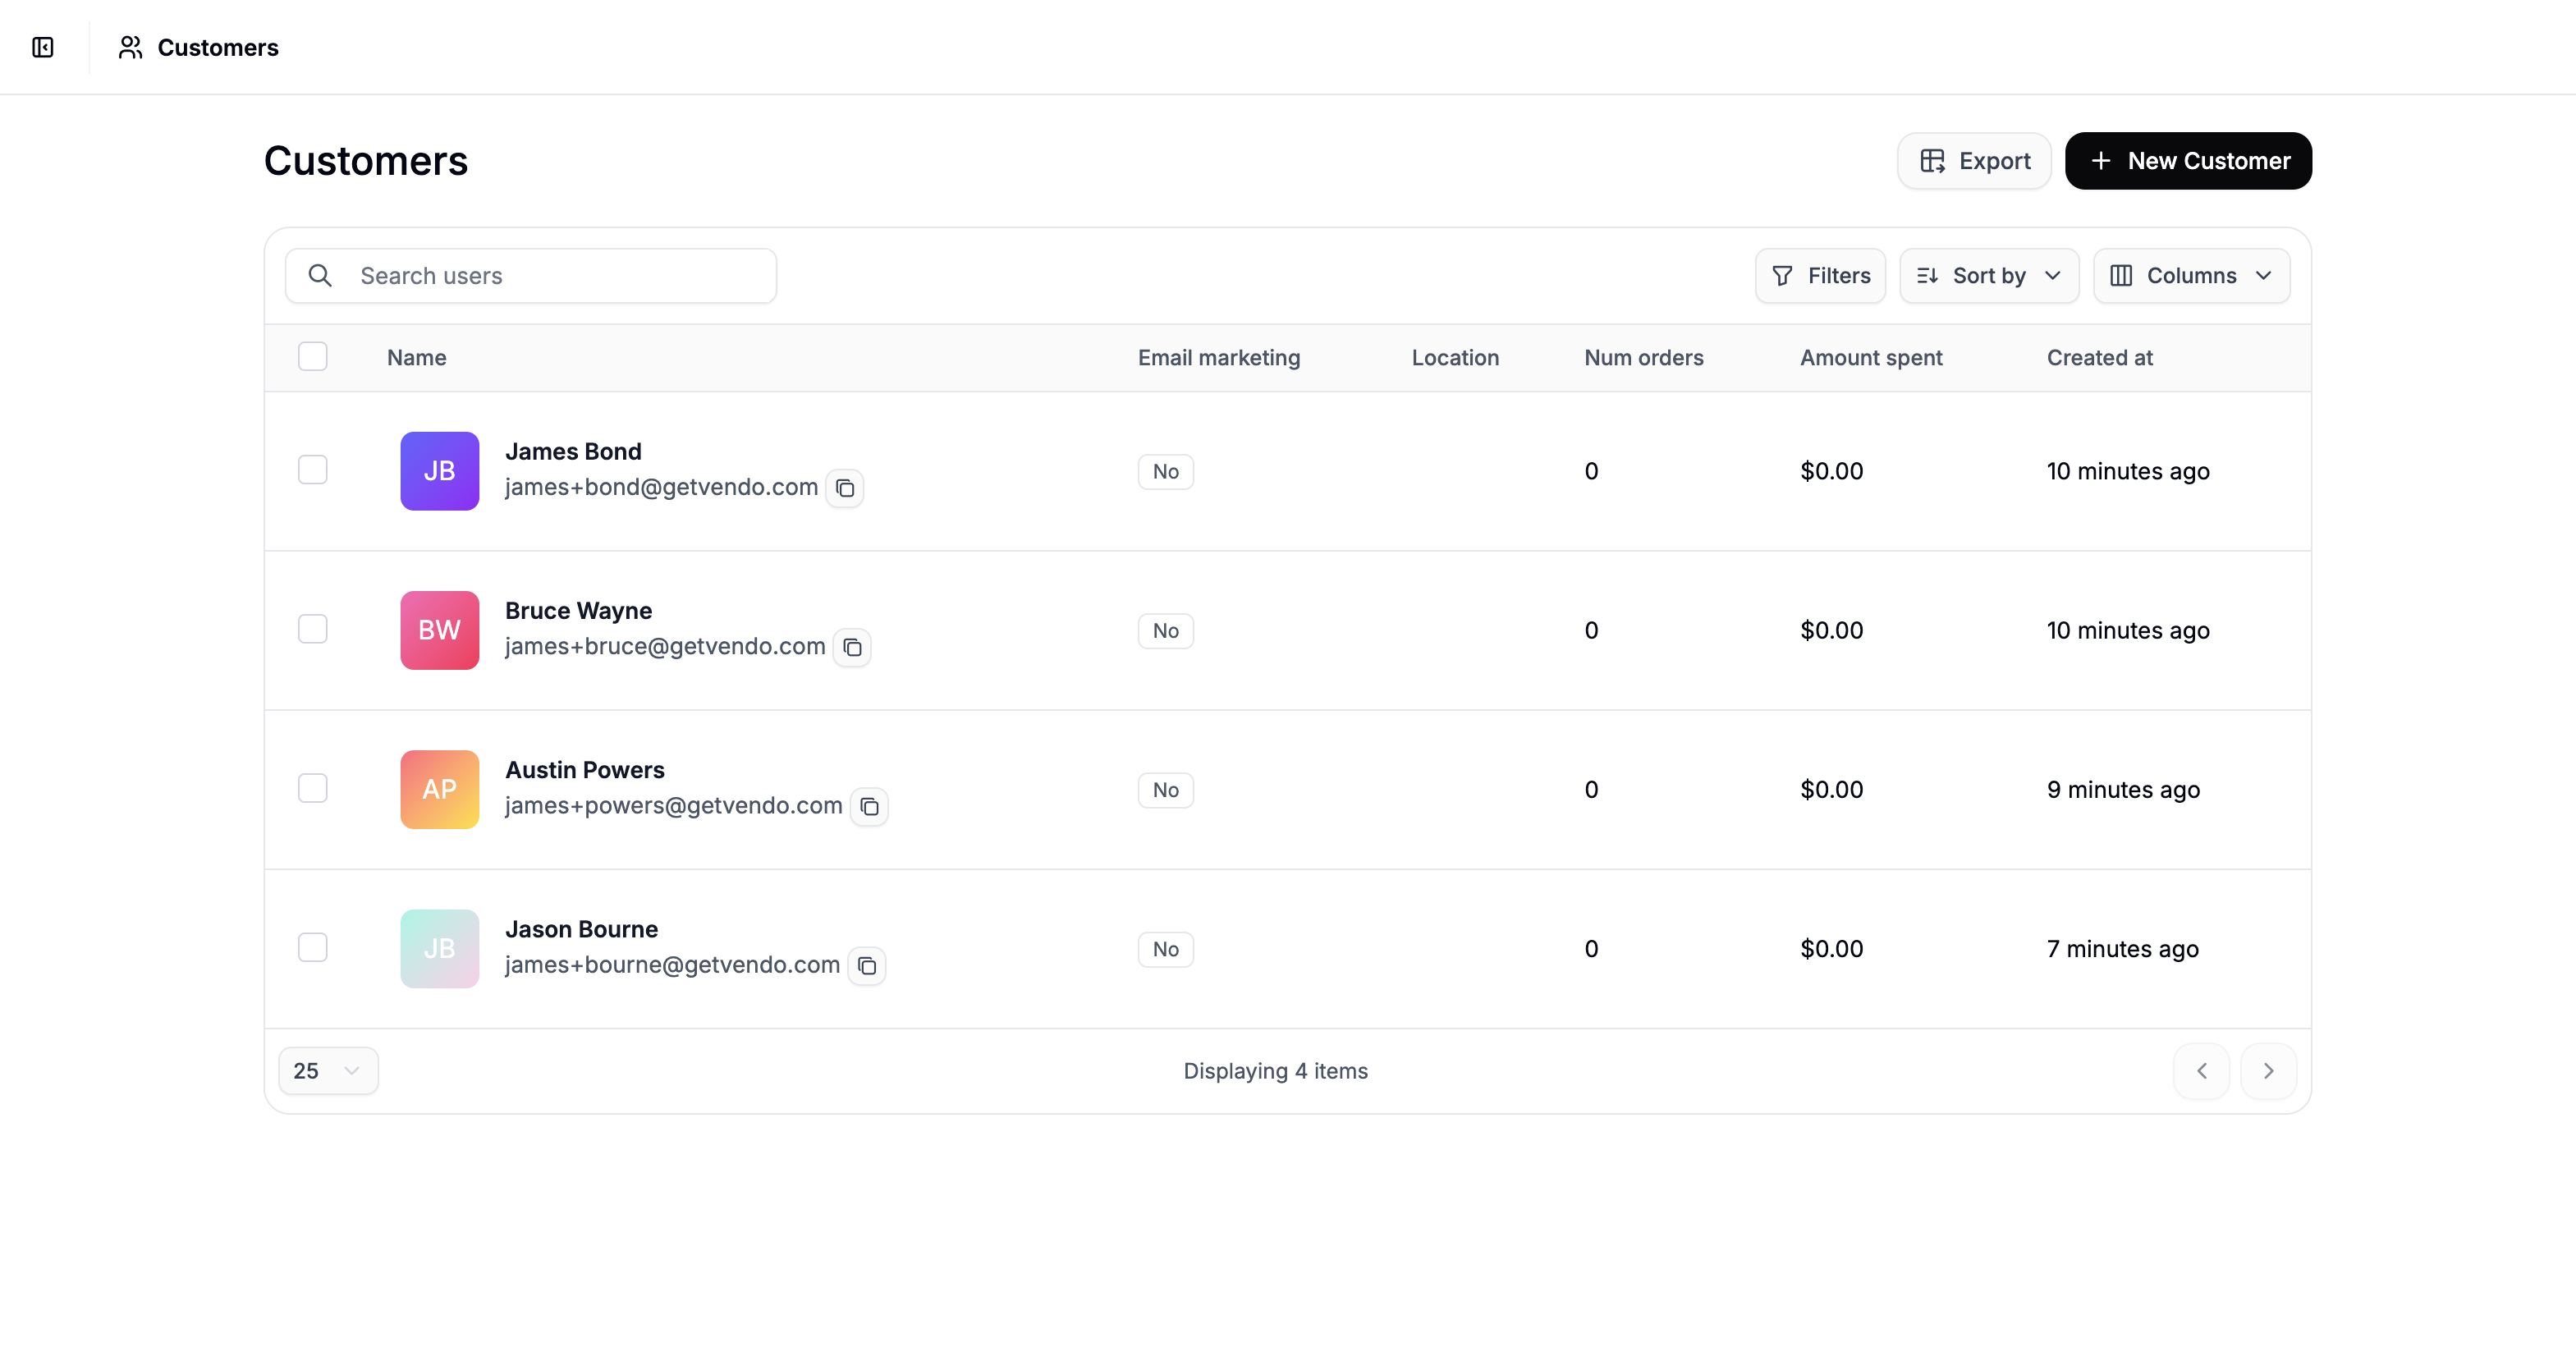Image resolution: width=2576 pixels, height=1361 pixels.
Task: Copy james+bruce@getvendo.com email address
Action: pyautogui.click(x=852, y=647)
